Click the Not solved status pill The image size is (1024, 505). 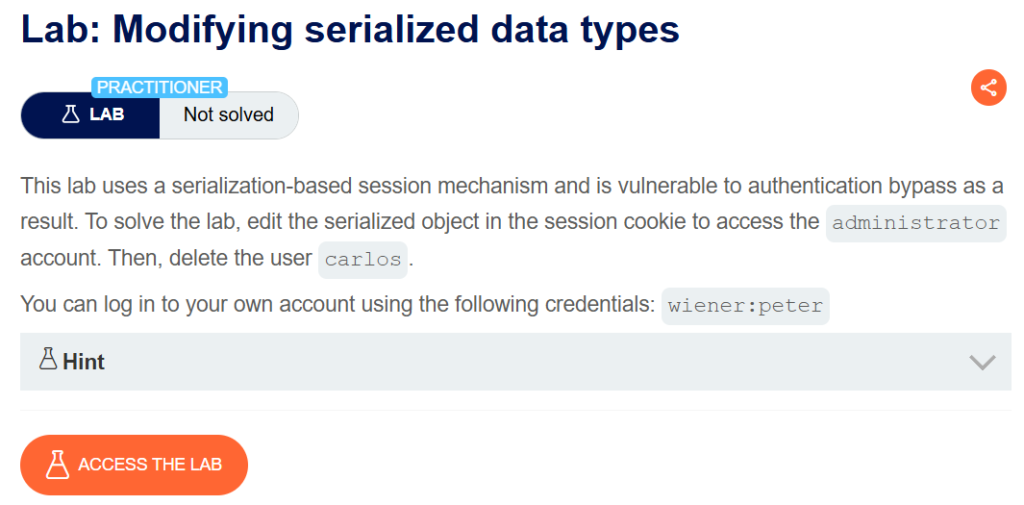point(229,115)
